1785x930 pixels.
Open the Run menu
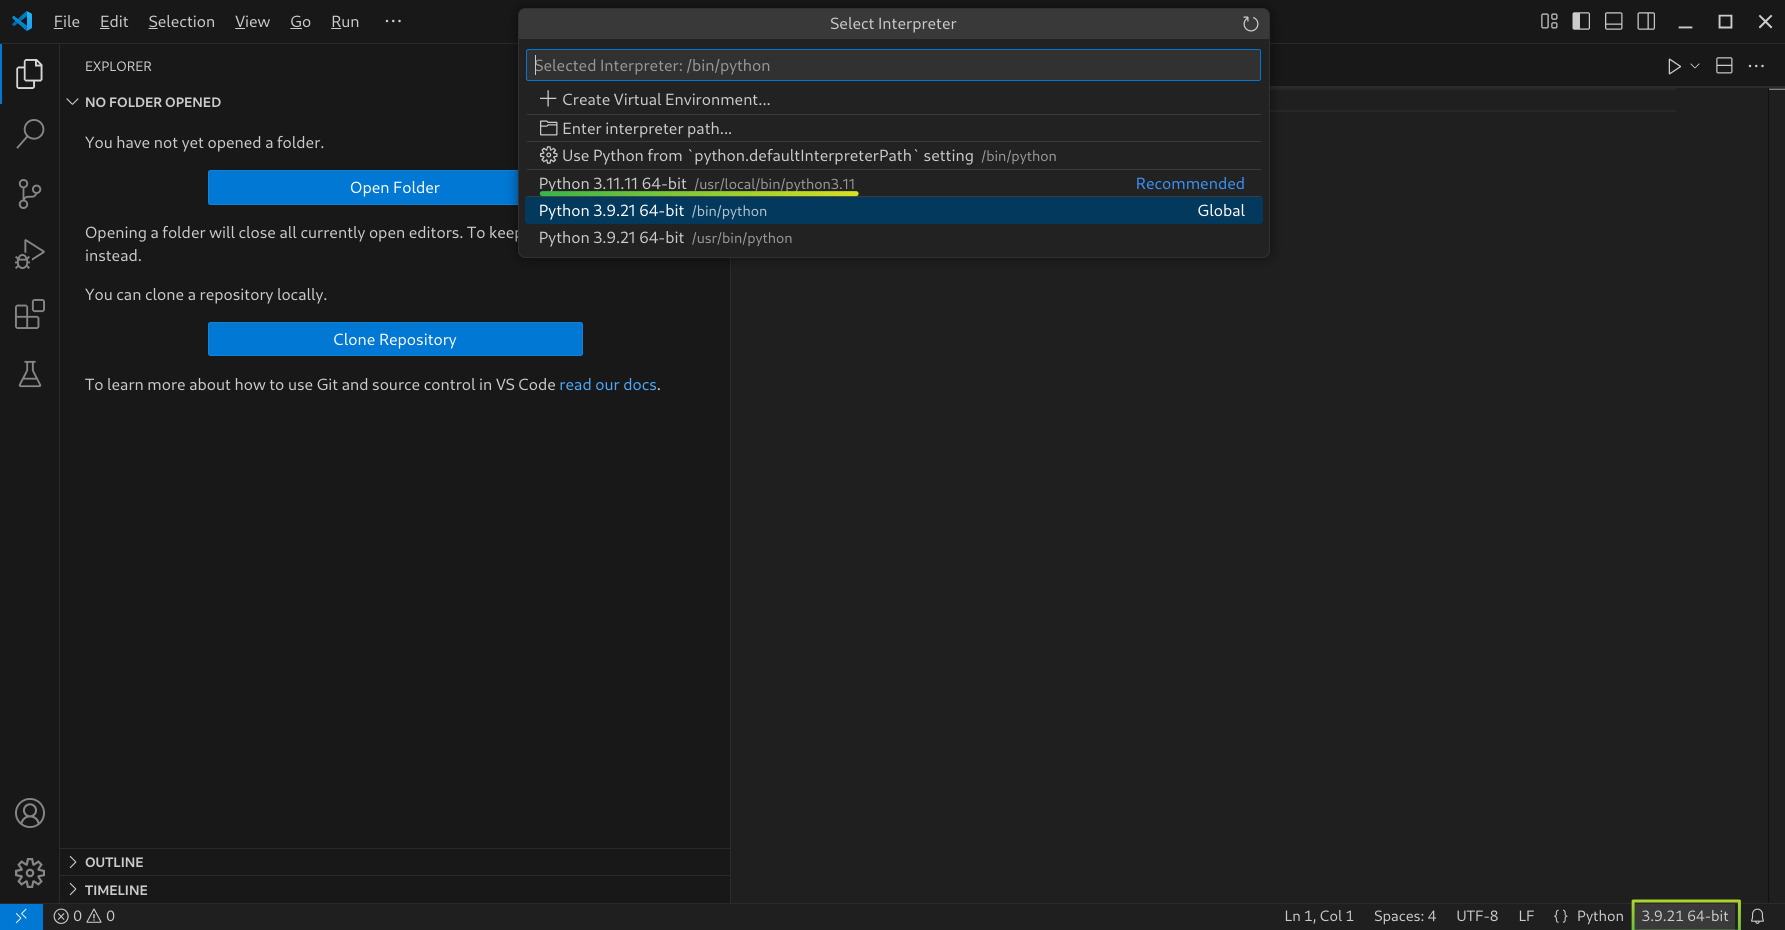coord(345,21)
